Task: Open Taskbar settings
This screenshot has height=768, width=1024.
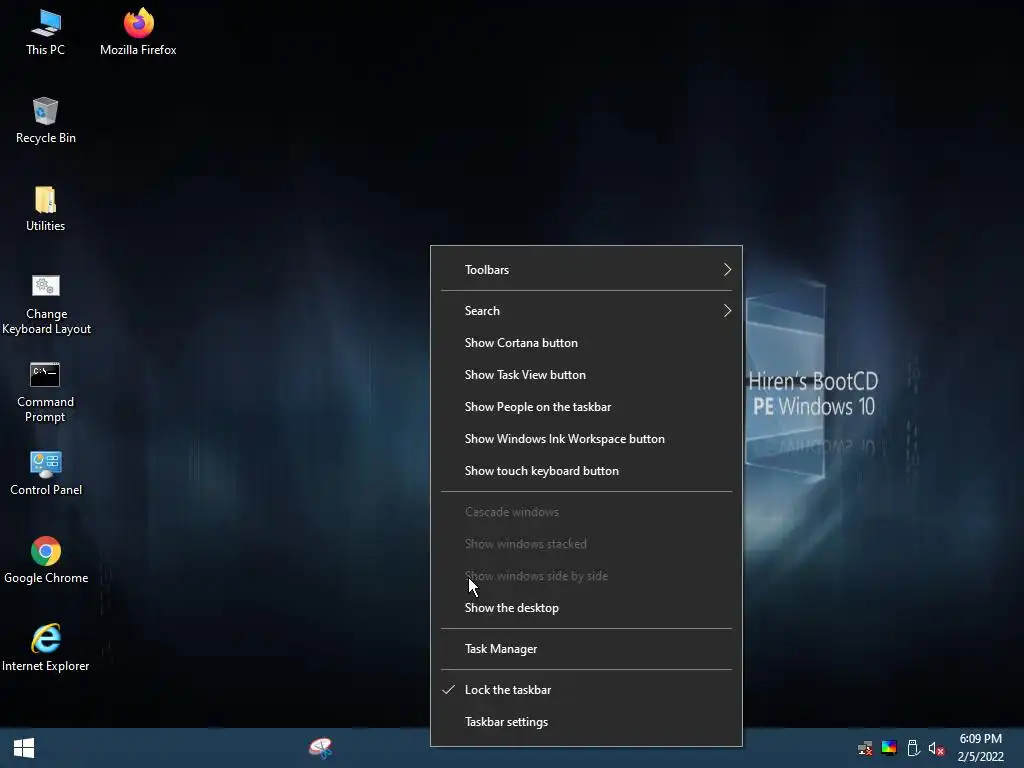Action: pyautogui.click(x=586, y=722)
